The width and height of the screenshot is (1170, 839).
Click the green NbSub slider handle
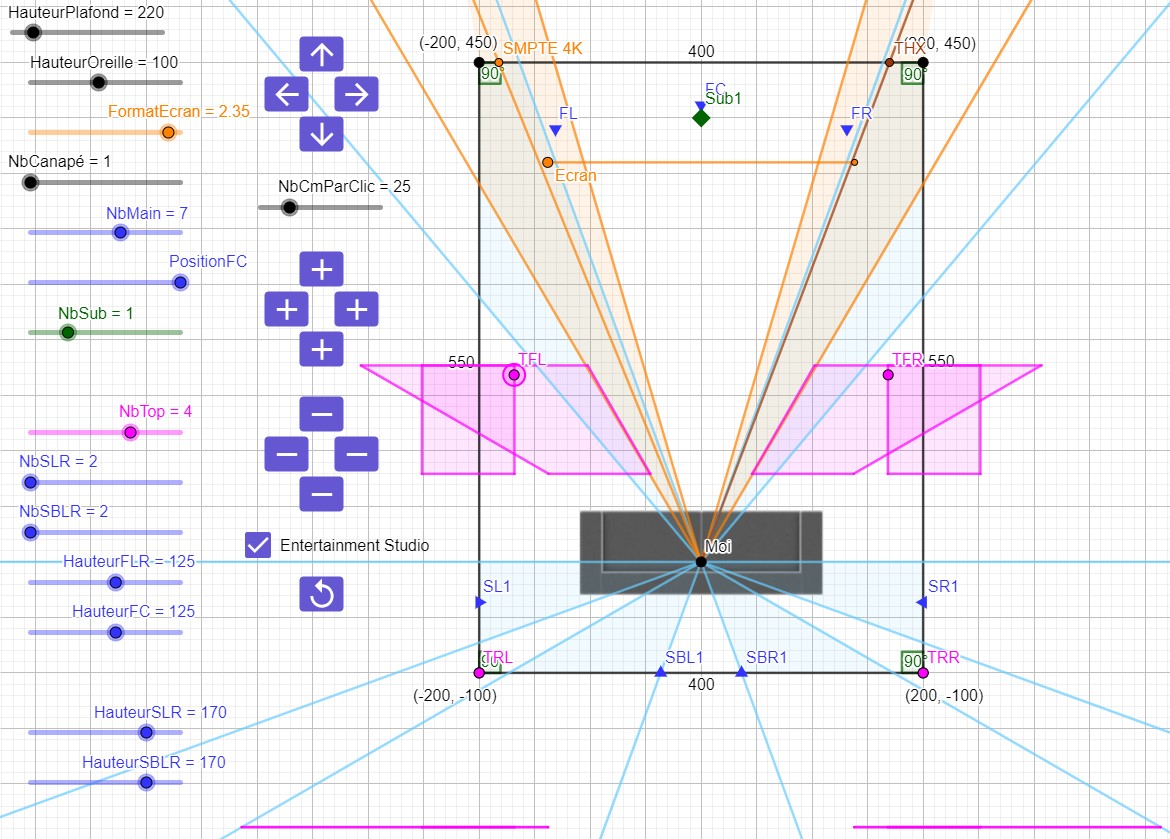[67, 332]
